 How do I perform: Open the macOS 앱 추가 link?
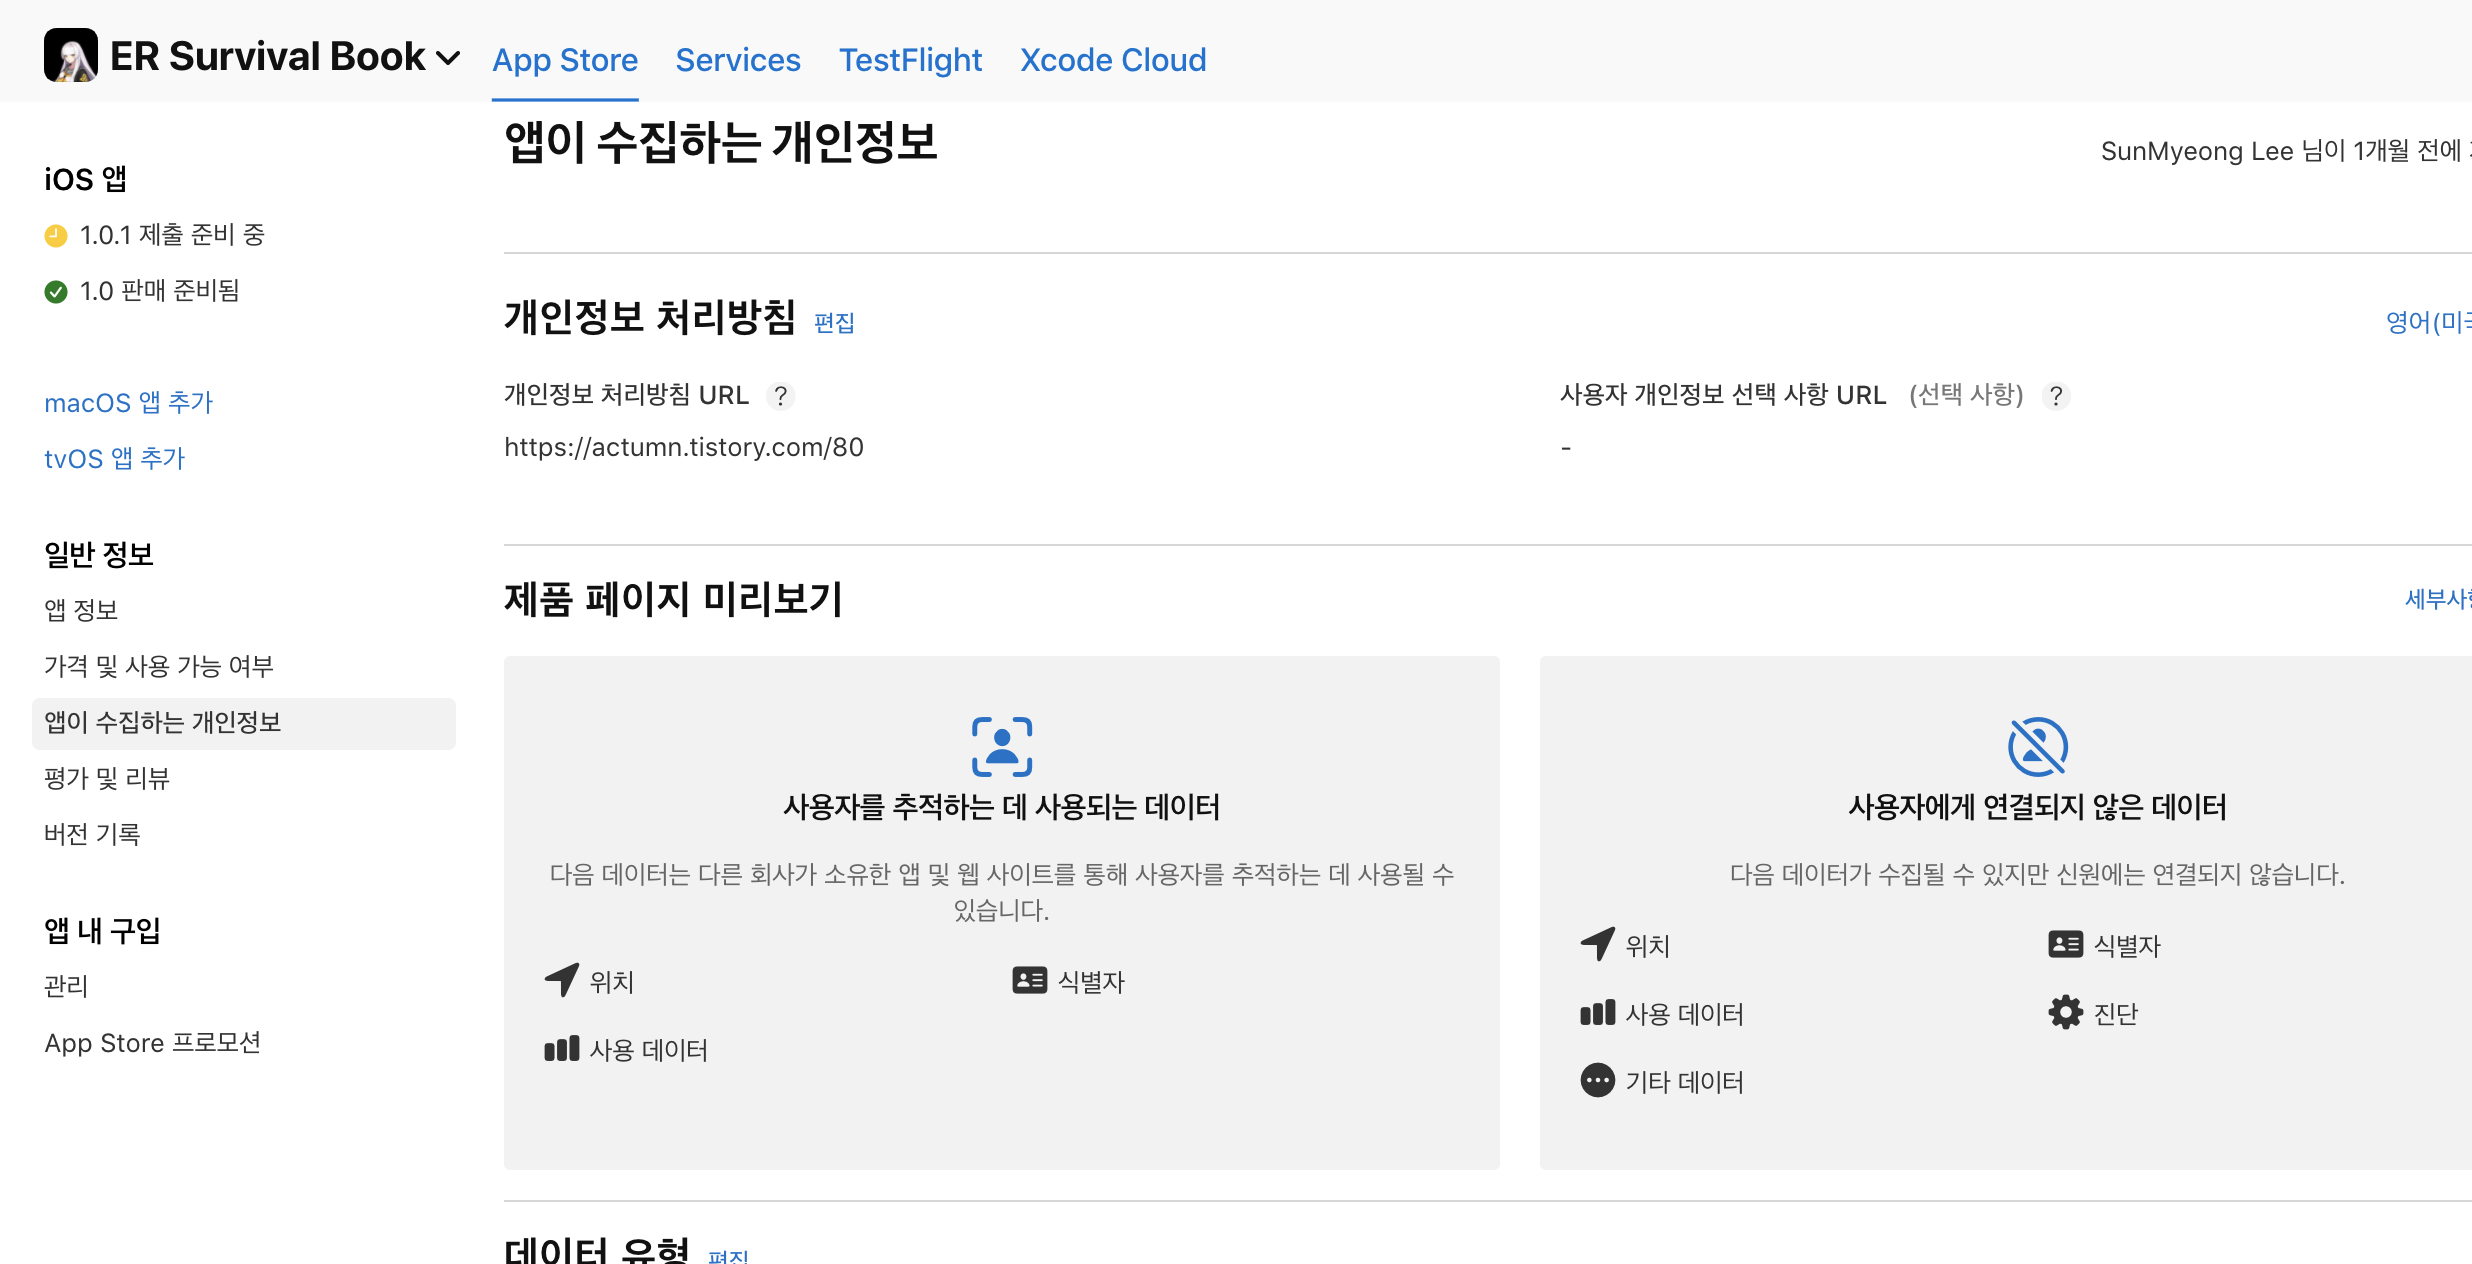click(128, 402)
